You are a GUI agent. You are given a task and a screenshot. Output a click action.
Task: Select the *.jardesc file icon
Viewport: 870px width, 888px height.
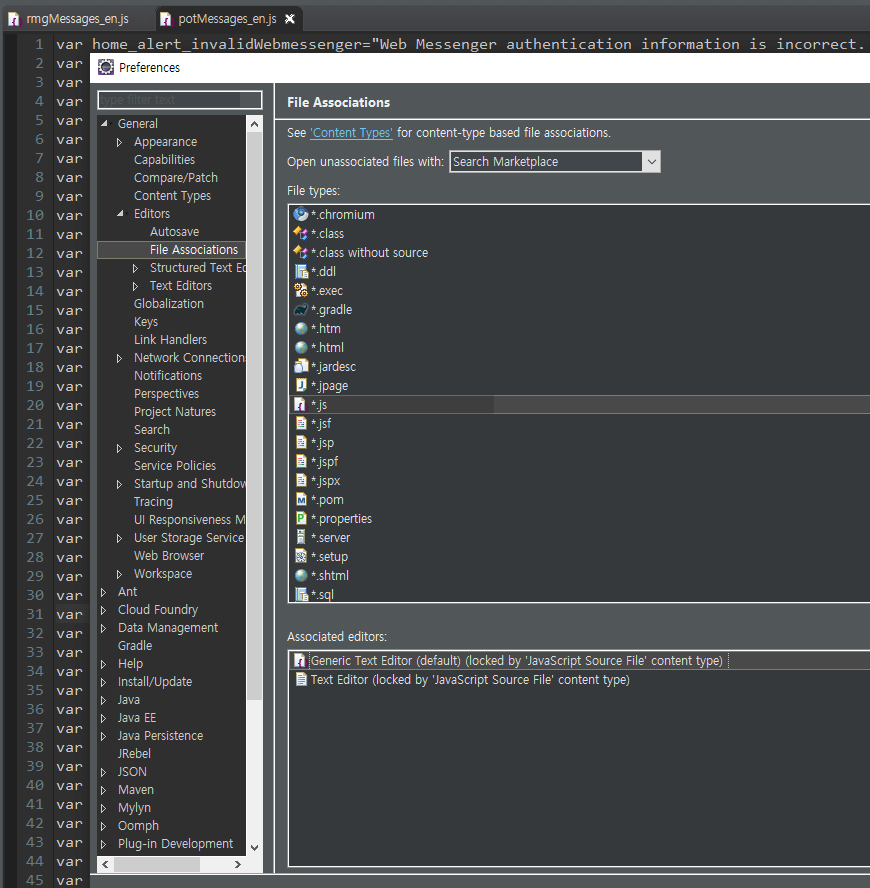(x=301, y=366)
